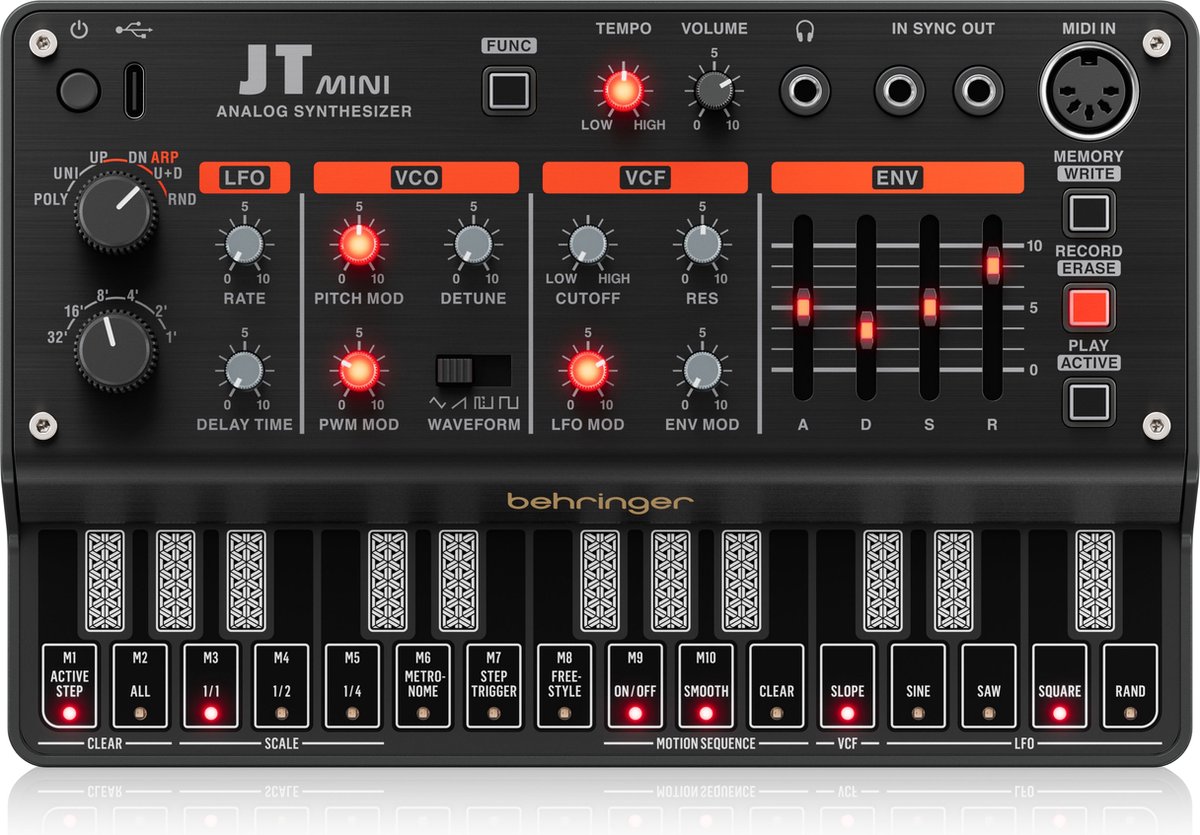Click the glowing PITCH MOD knob
The image size is (1200, 835).
pyautogui.click(x=359, y=244)
